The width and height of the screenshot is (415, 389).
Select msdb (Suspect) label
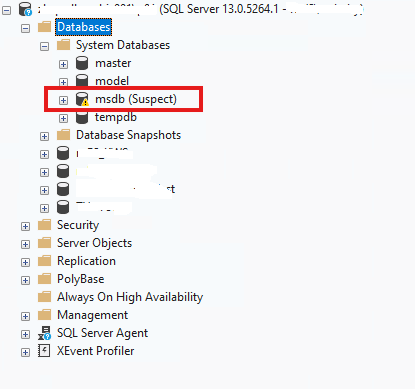(136, 99)
